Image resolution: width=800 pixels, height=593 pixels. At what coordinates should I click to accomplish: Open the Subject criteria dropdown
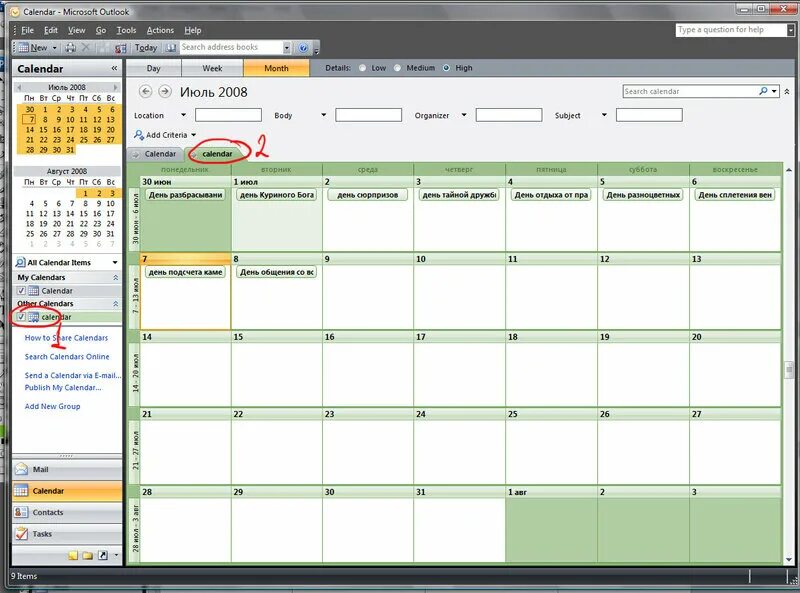click(x=604, y=115)
